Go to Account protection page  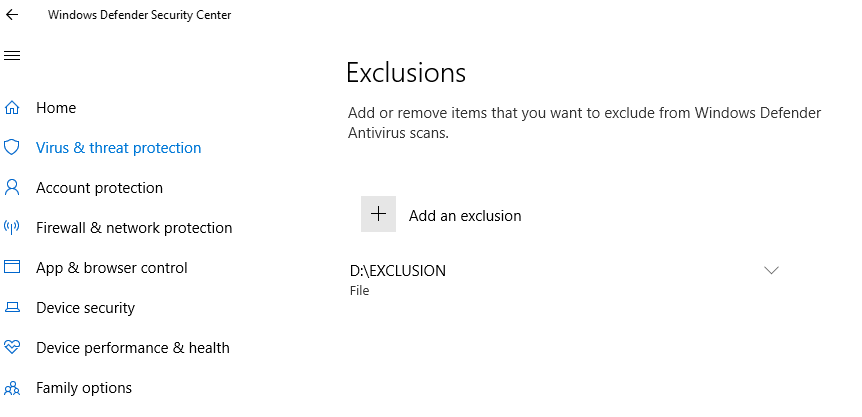[x=99, y=187]
